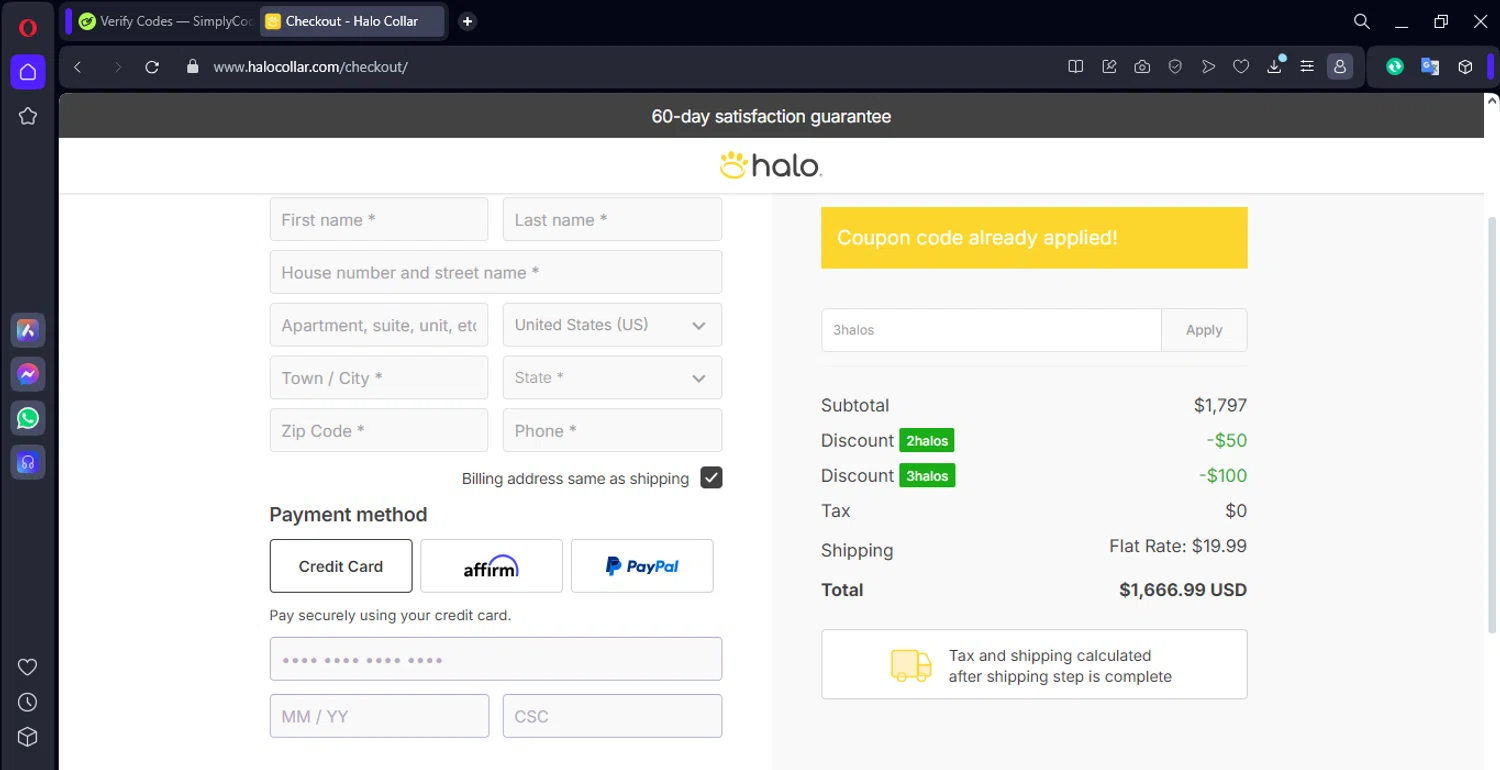Viewport: 1500px width, 770px height.
Task: Search tabs with magnifier icon
Action: coord(1362,21)
